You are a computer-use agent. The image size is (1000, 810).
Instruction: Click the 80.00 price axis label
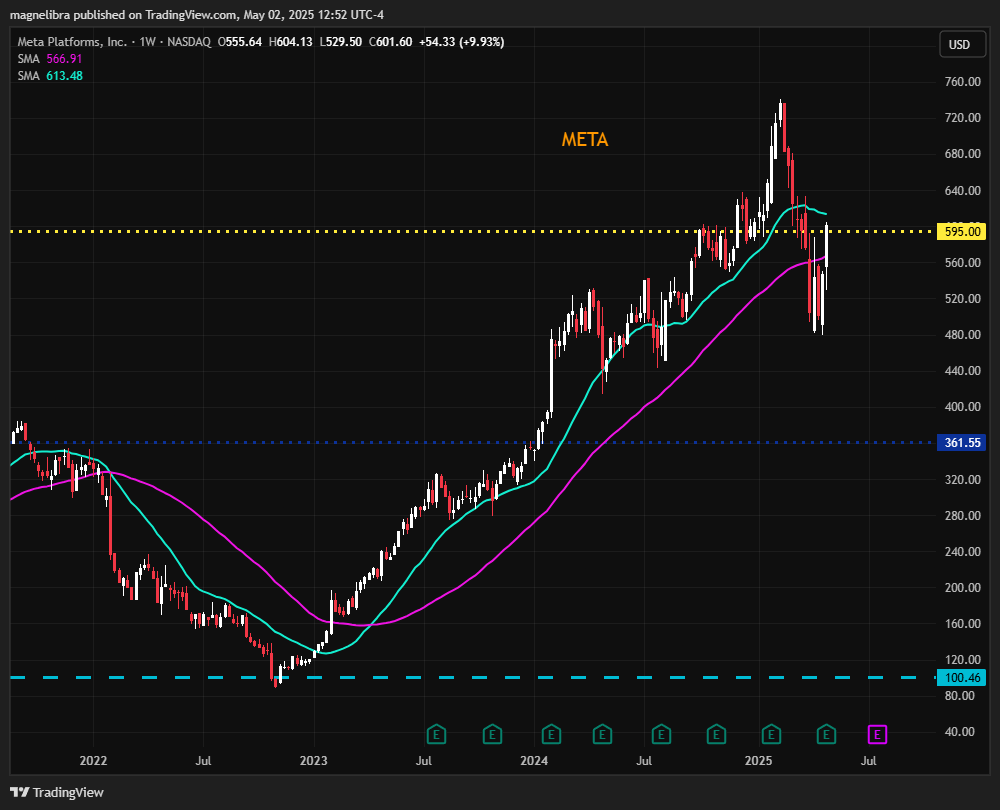pos(960,696)
